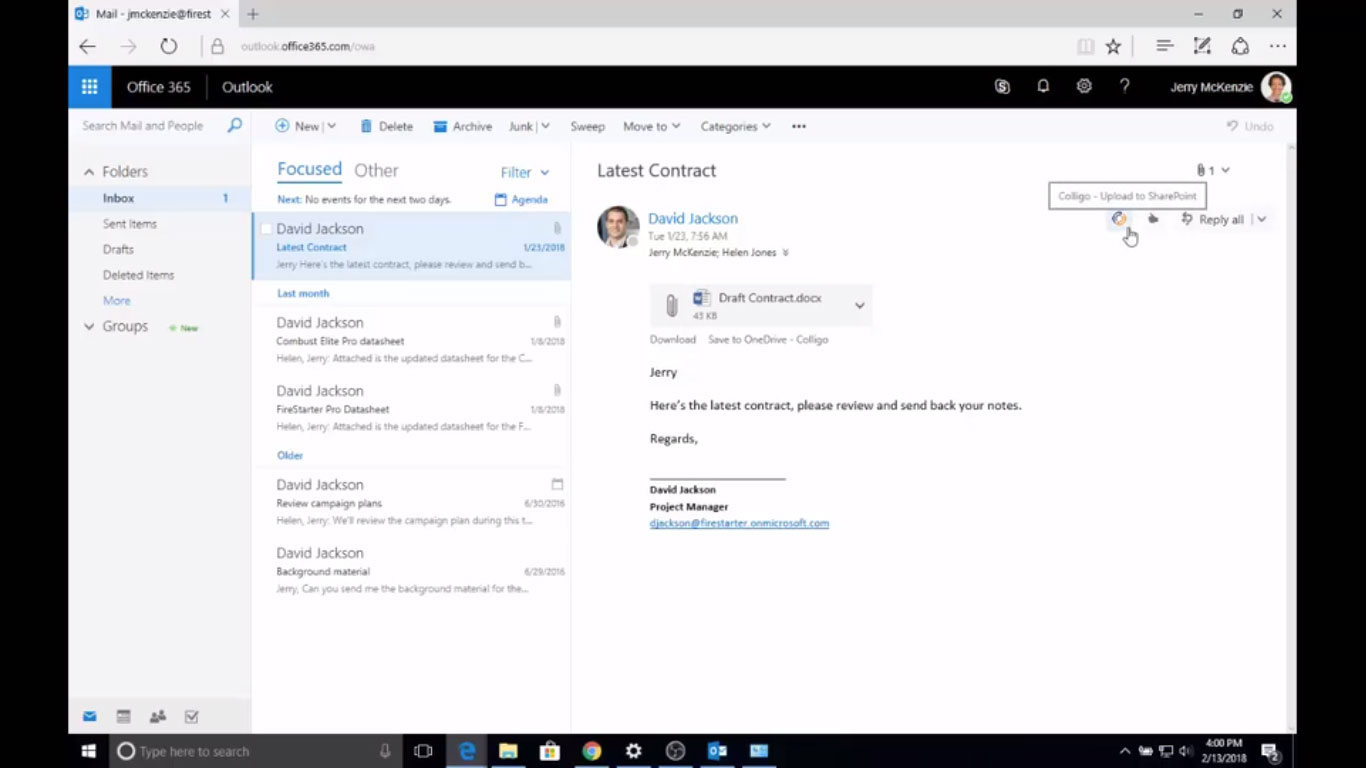The width and height of the screenshot is (1366, 768).
Task: Open notifications bell icon
Action: (x=1043, y=87)
